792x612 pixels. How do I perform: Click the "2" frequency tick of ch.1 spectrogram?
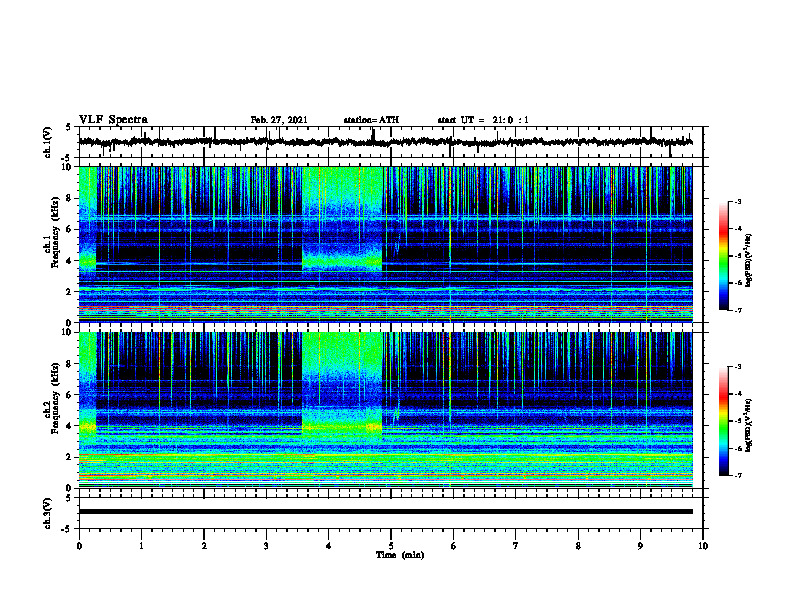(71, 292)
